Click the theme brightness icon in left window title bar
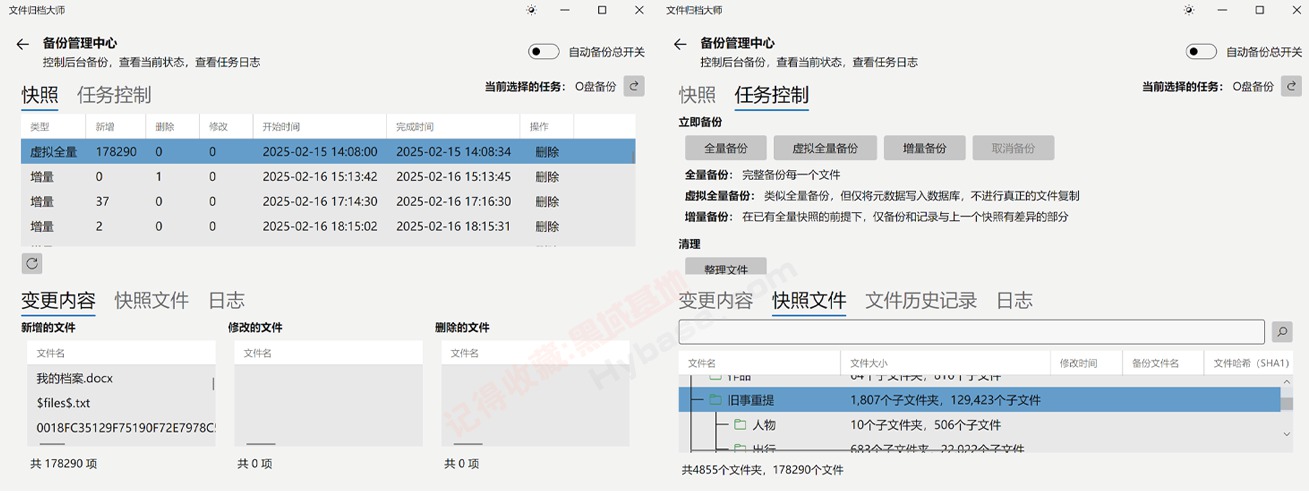This screenshot has width=1309, height=493. [531, 10]
